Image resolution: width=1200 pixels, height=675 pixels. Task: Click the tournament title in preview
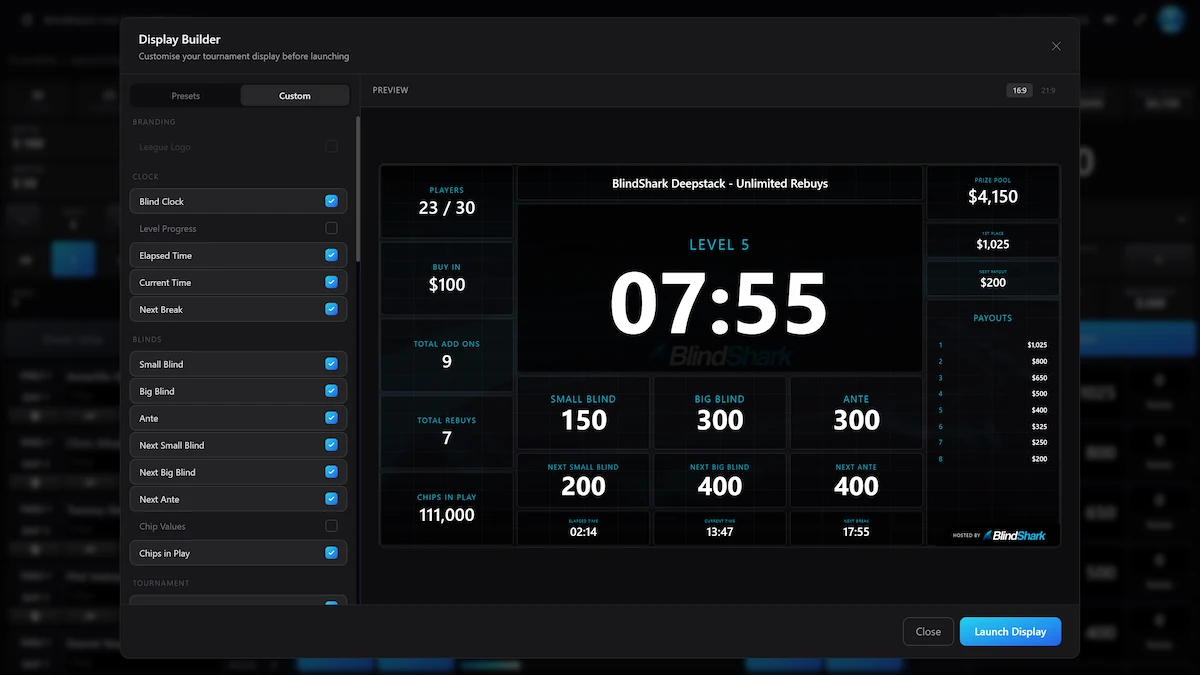[x=720, y=184]
